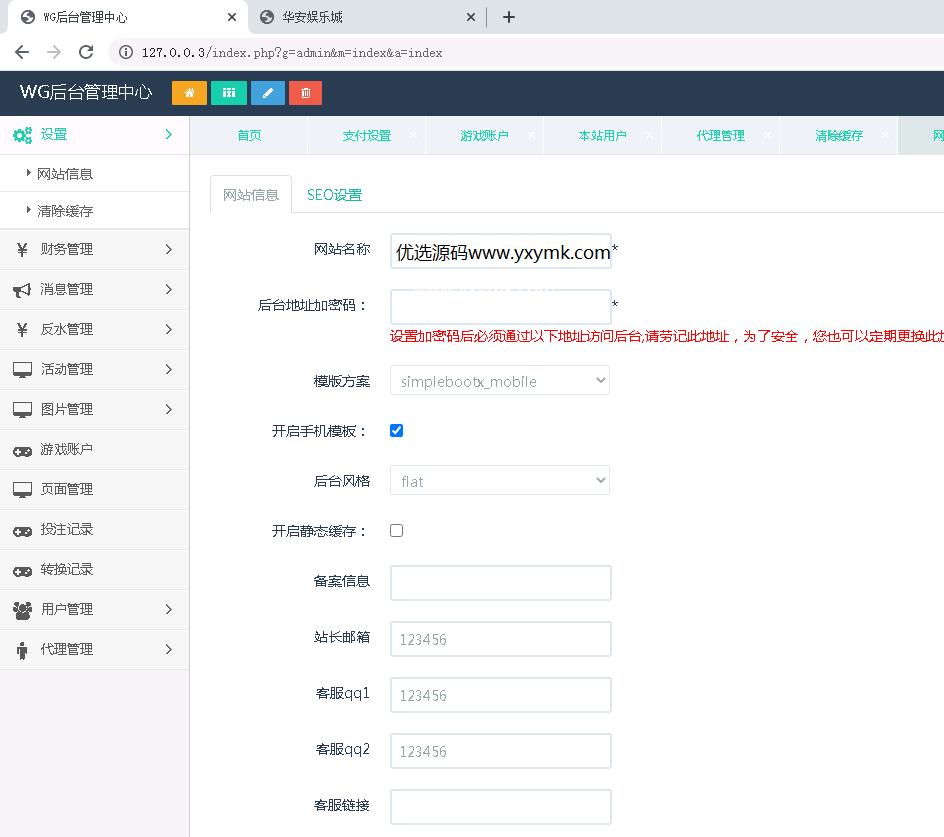
Task: Switch to the 支付设置 tab
Action: click(x=367, y=135)
